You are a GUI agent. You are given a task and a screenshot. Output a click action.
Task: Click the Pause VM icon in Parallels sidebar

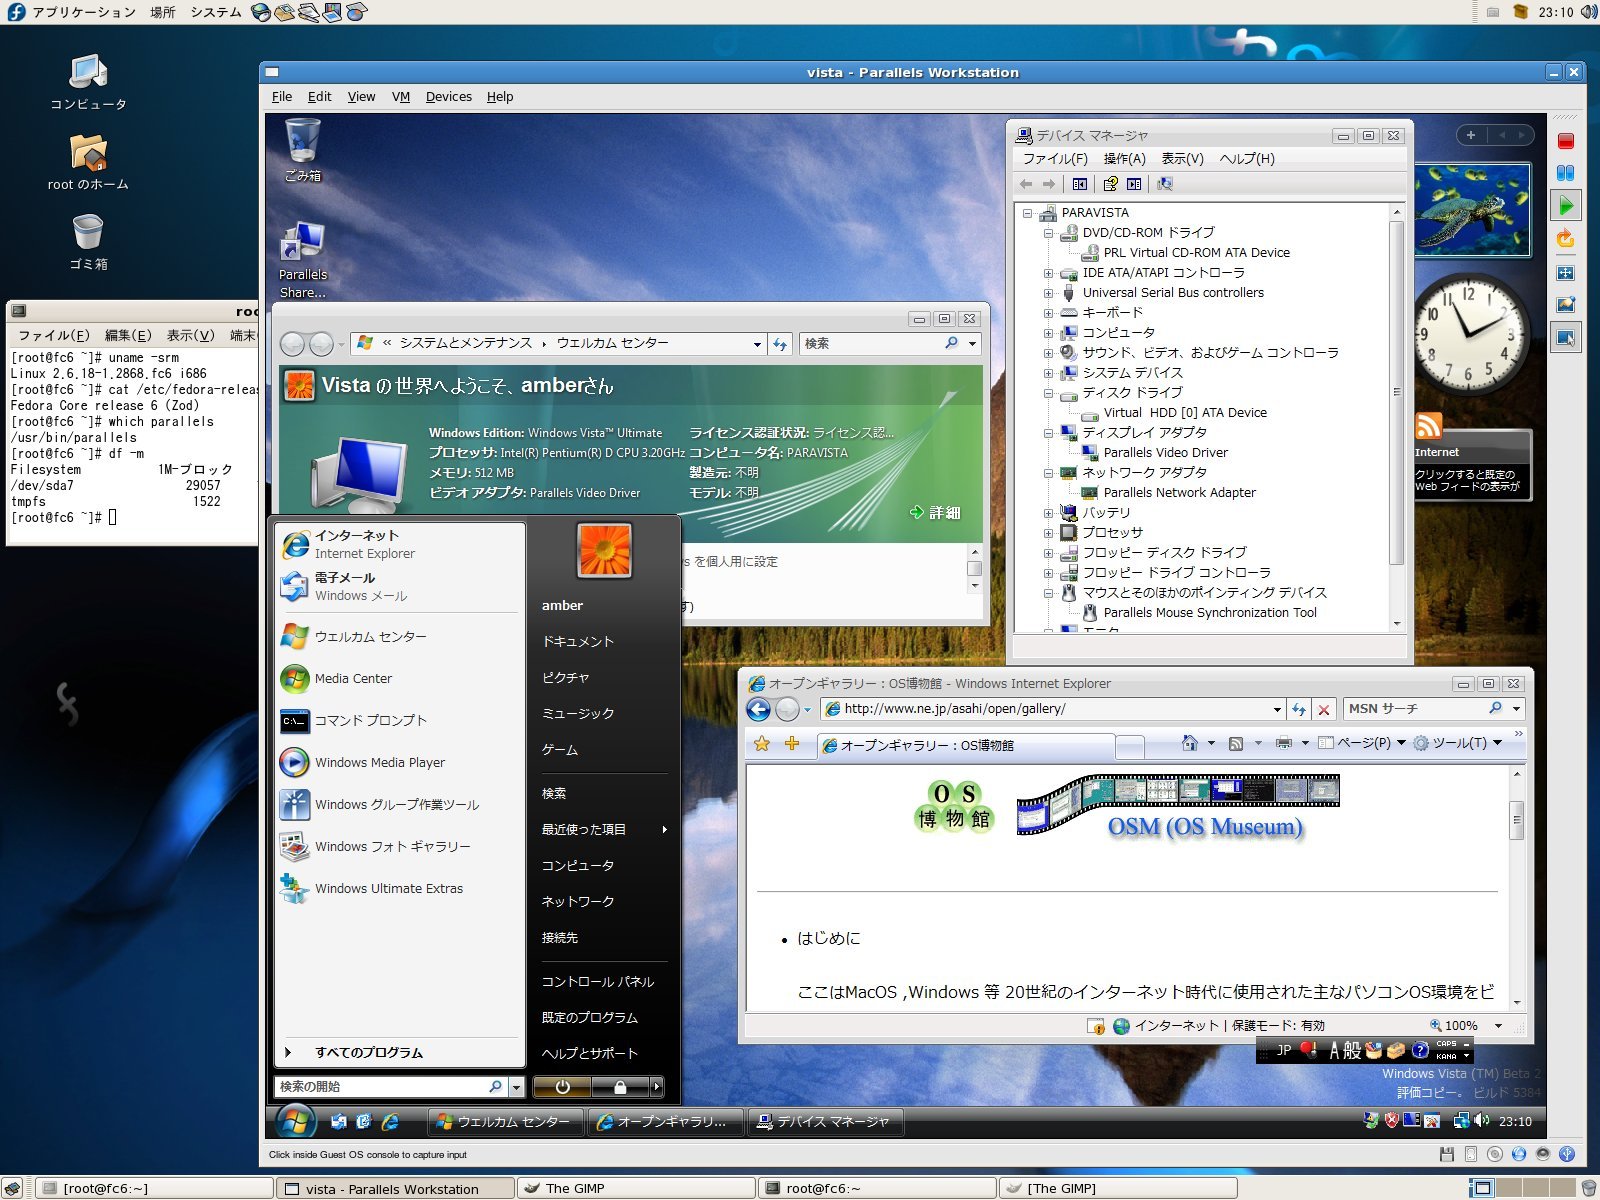[x=1566, y=173]
